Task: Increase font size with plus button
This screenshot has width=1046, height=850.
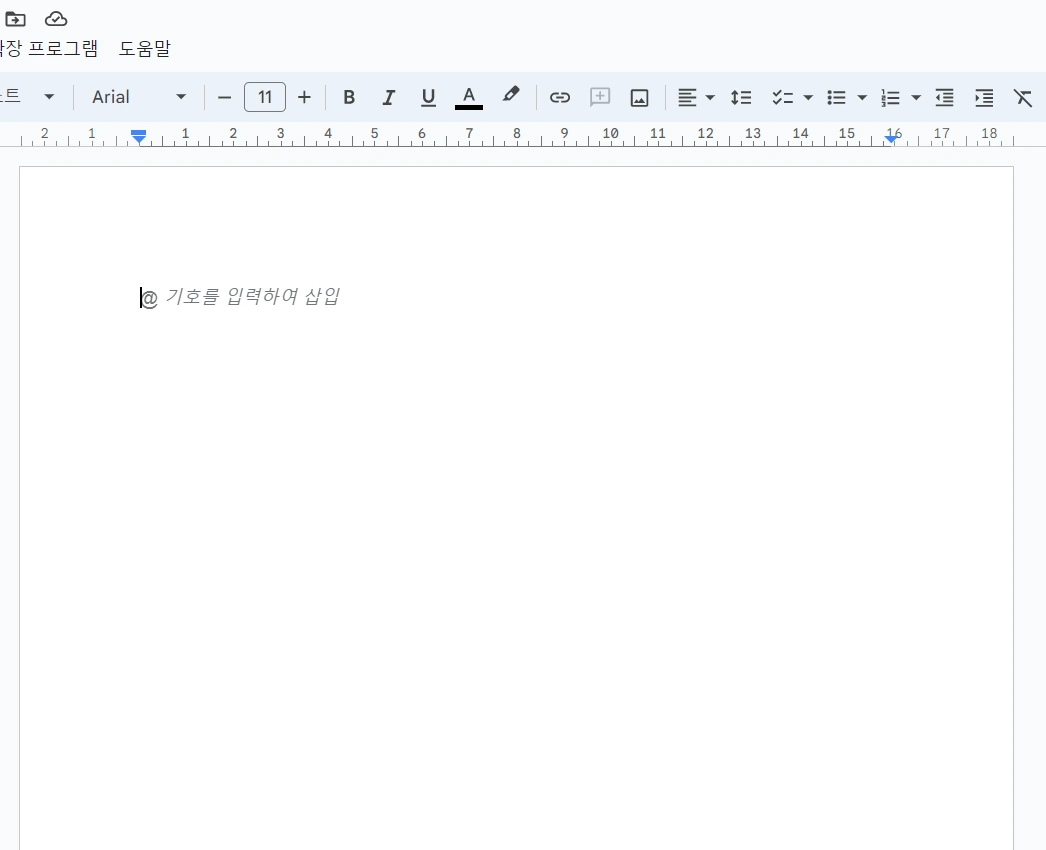Action: 304,97
